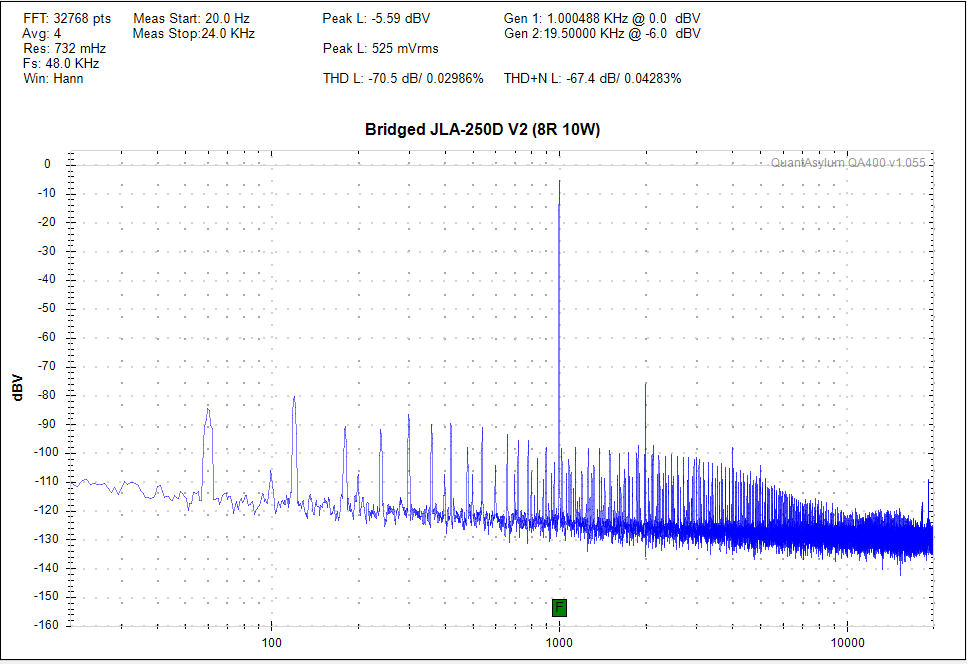Click the Avg: 4 readout
This screenshot has height=664, width=967.
point(42,33)
